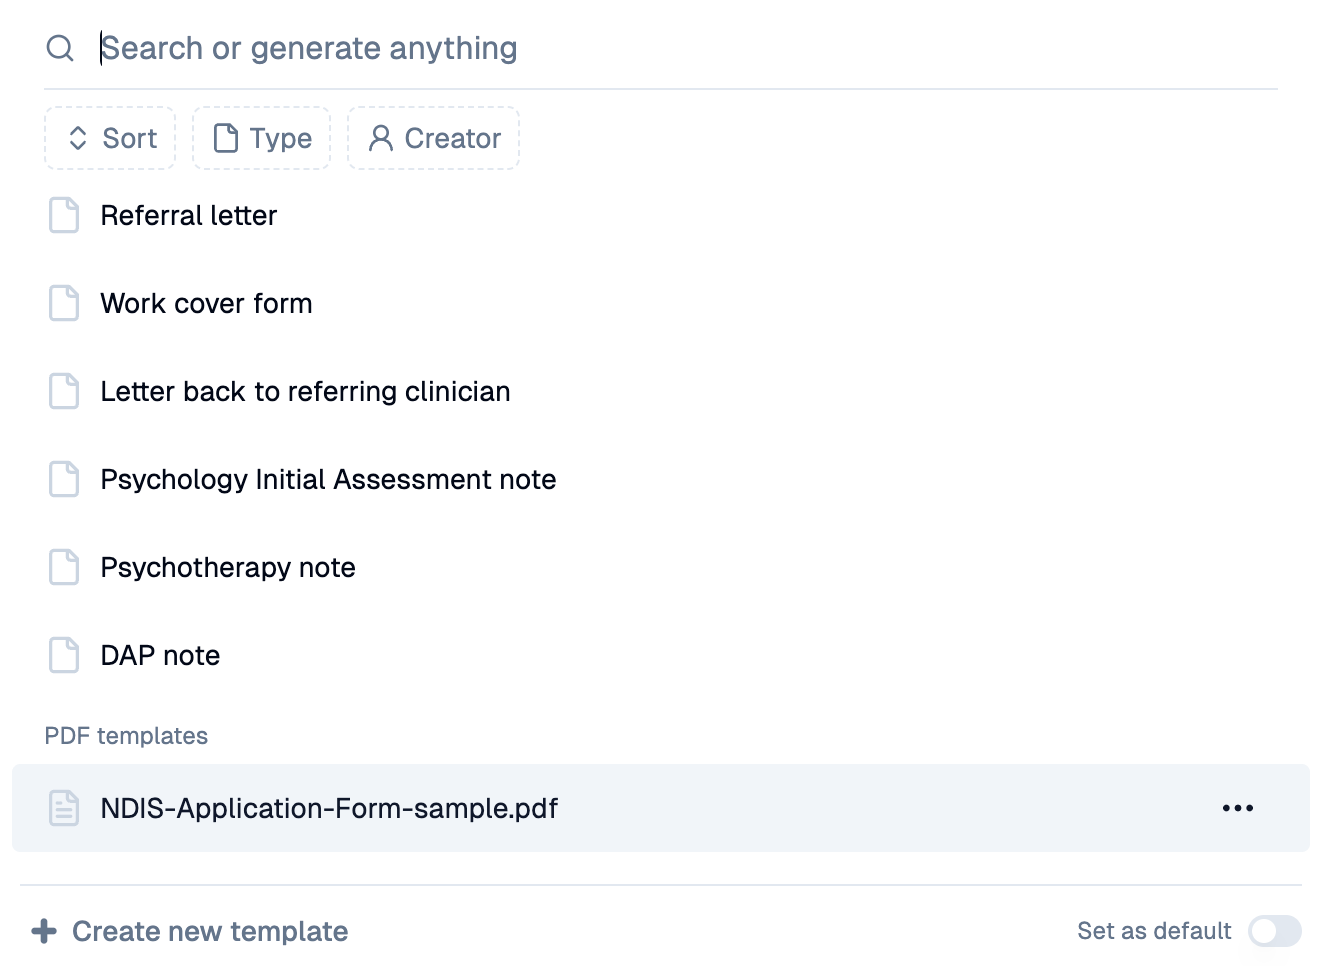1322x966 pixels.
Task: Click the document icon beside Referral letter
Action: click(63, 215)
